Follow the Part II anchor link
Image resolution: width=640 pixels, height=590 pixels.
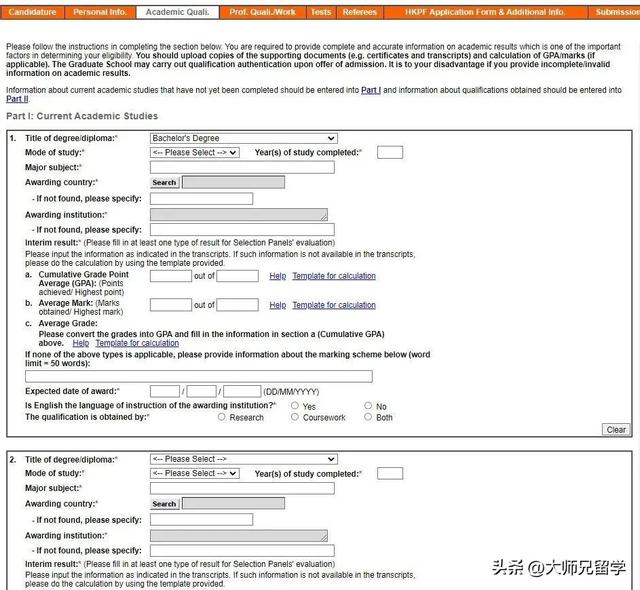click(x=17, y=99)
